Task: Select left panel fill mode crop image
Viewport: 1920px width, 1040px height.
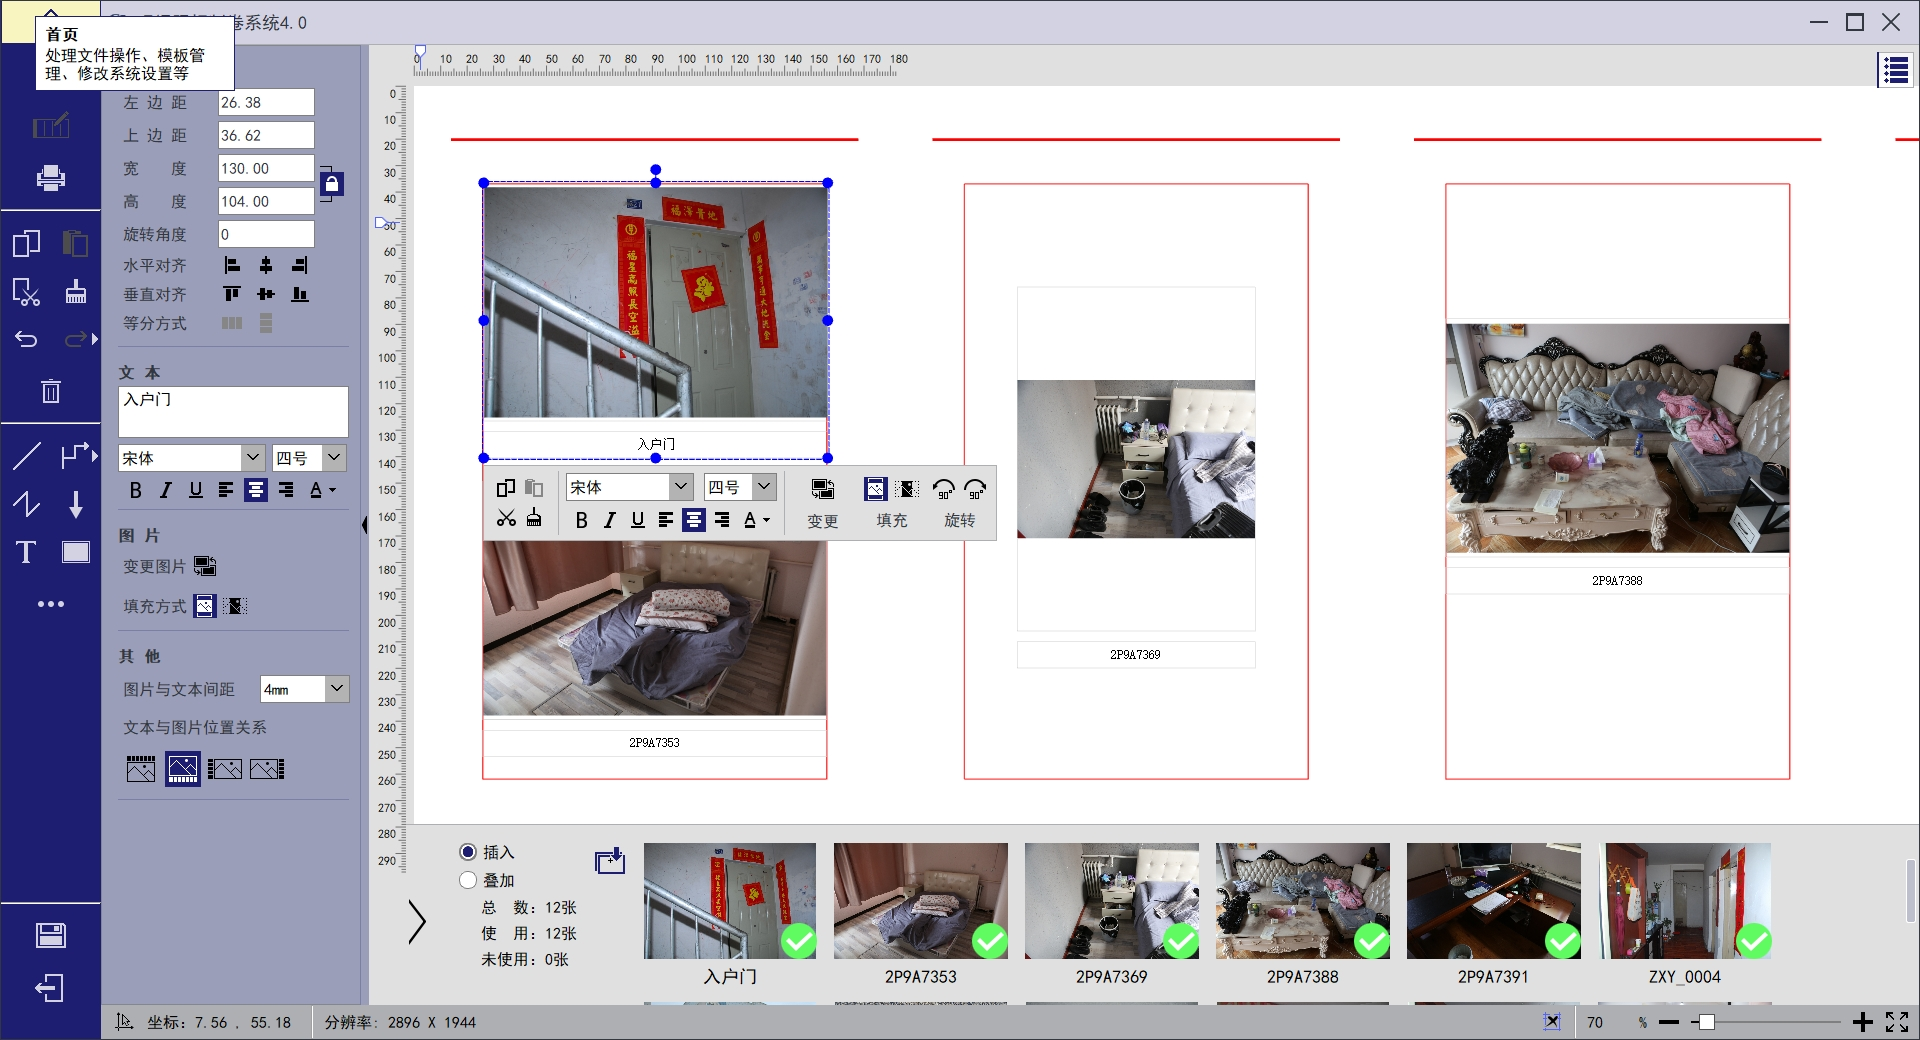Action: click(x=235, y=606)
